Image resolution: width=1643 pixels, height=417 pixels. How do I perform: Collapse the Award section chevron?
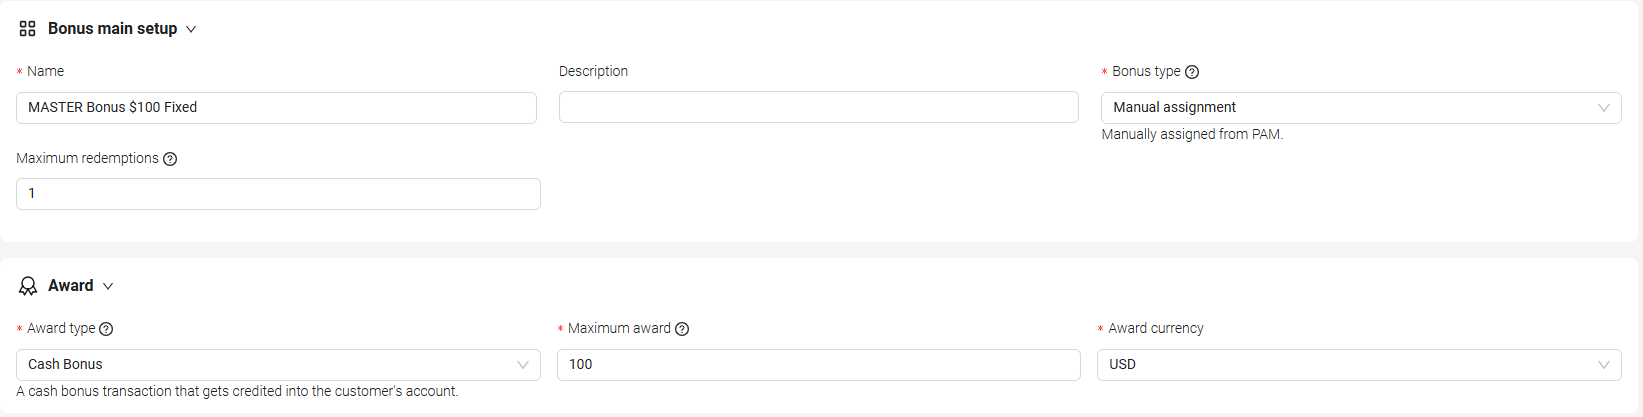click(108, 286)
